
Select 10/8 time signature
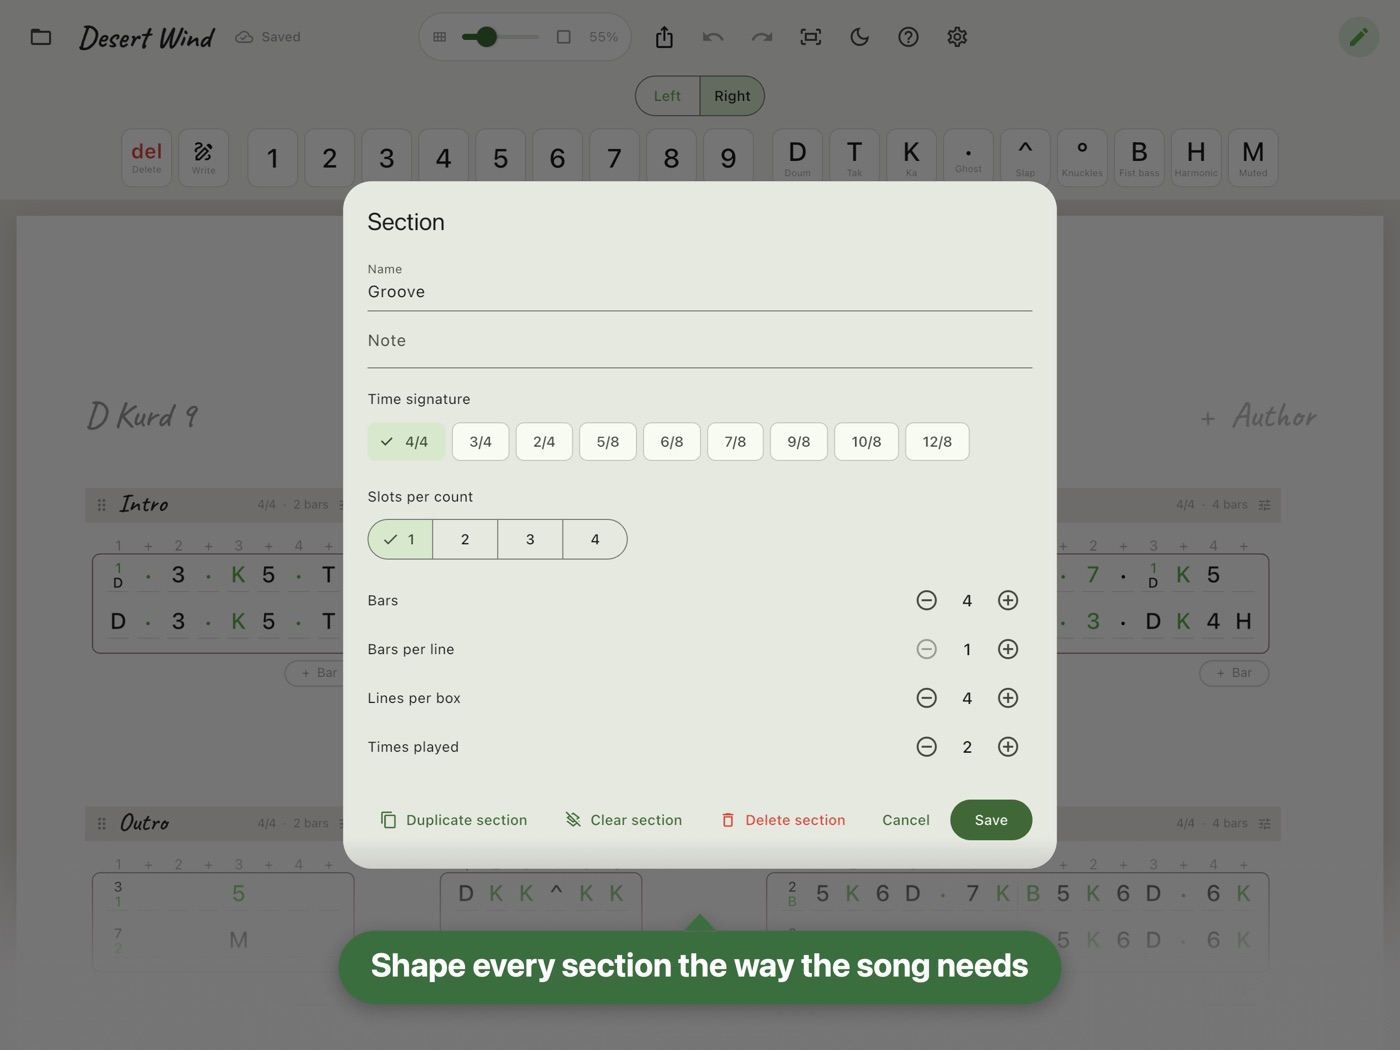(x=866, y=442)
